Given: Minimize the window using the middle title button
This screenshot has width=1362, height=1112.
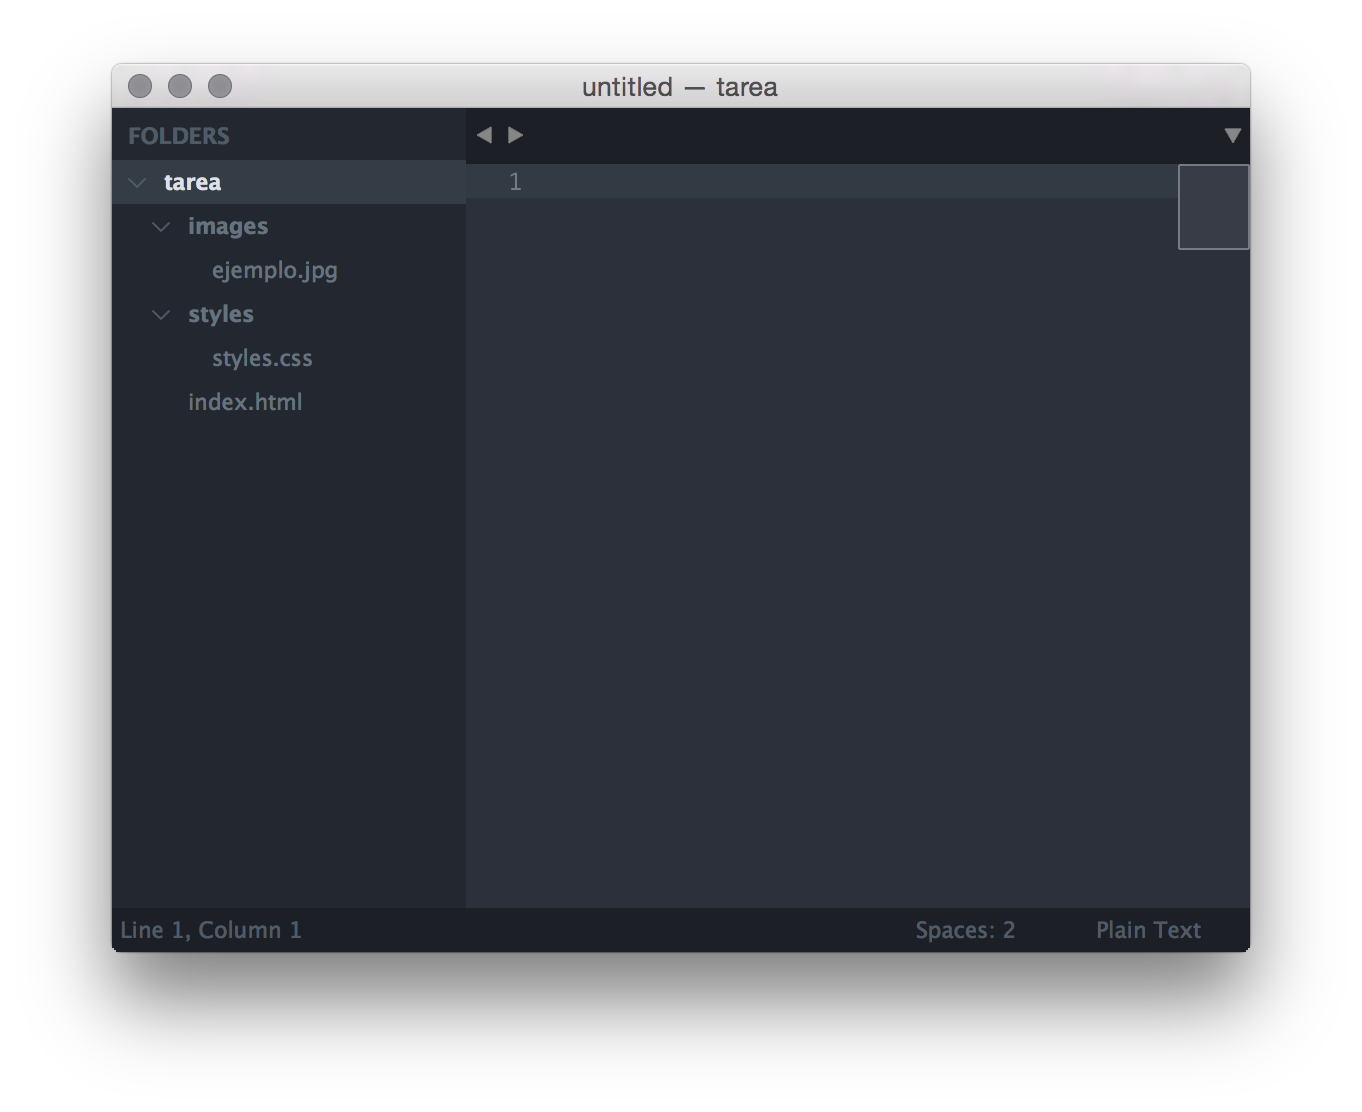Looking at the screenshot, I should point(180,87).
